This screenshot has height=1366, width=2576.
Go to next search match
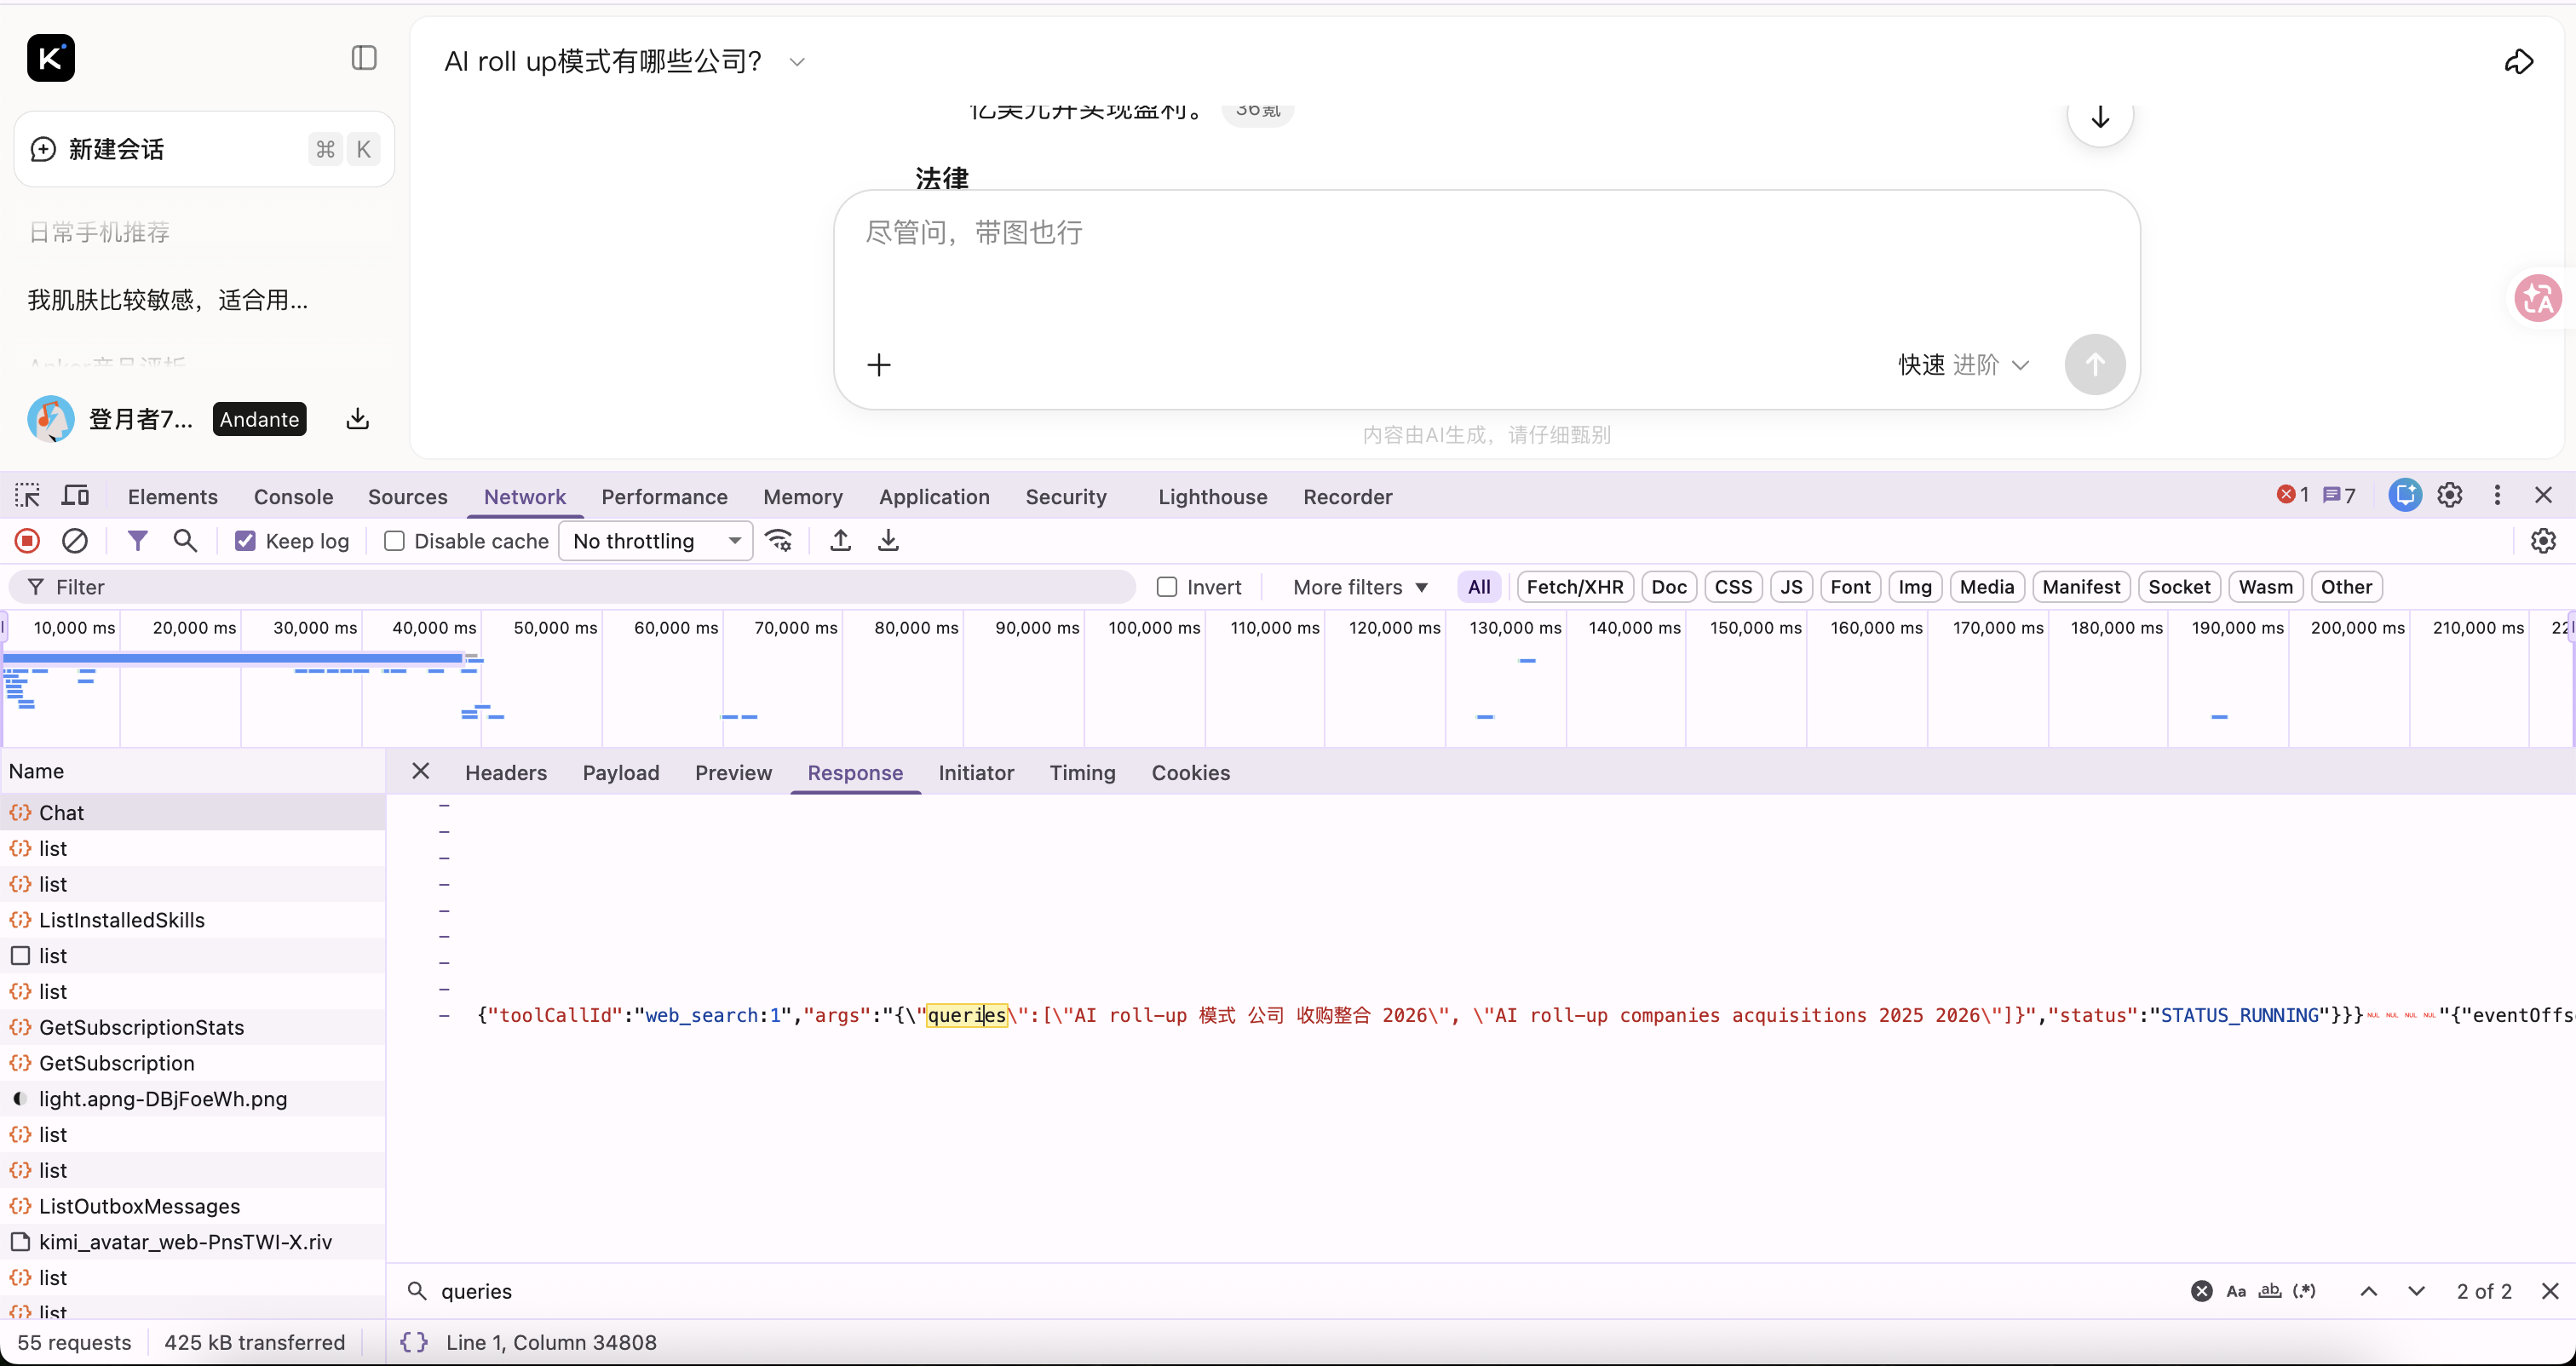pyautogui.click(x=2416, y=1291)
